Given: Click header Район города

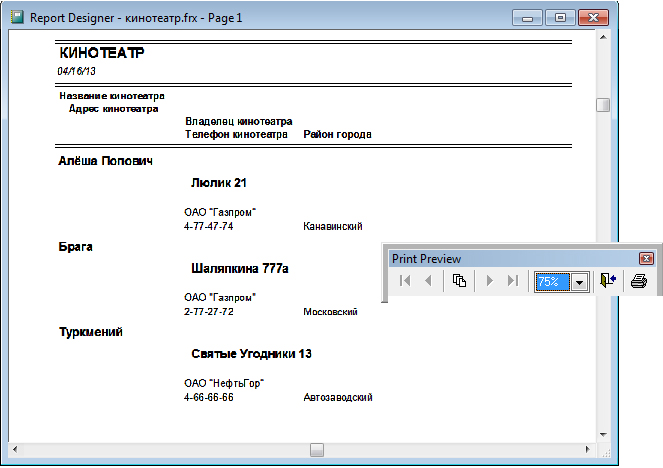Looking at the screenshot, I should point(337,134).
